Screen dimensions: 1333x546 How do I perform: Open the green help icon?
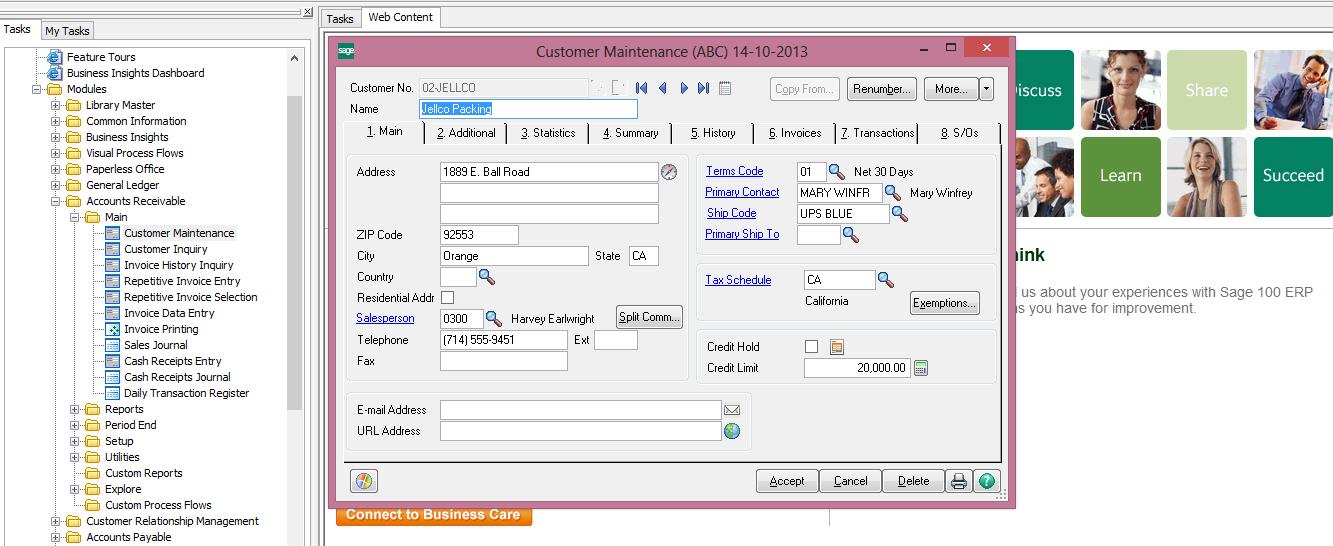coord(987,481)
